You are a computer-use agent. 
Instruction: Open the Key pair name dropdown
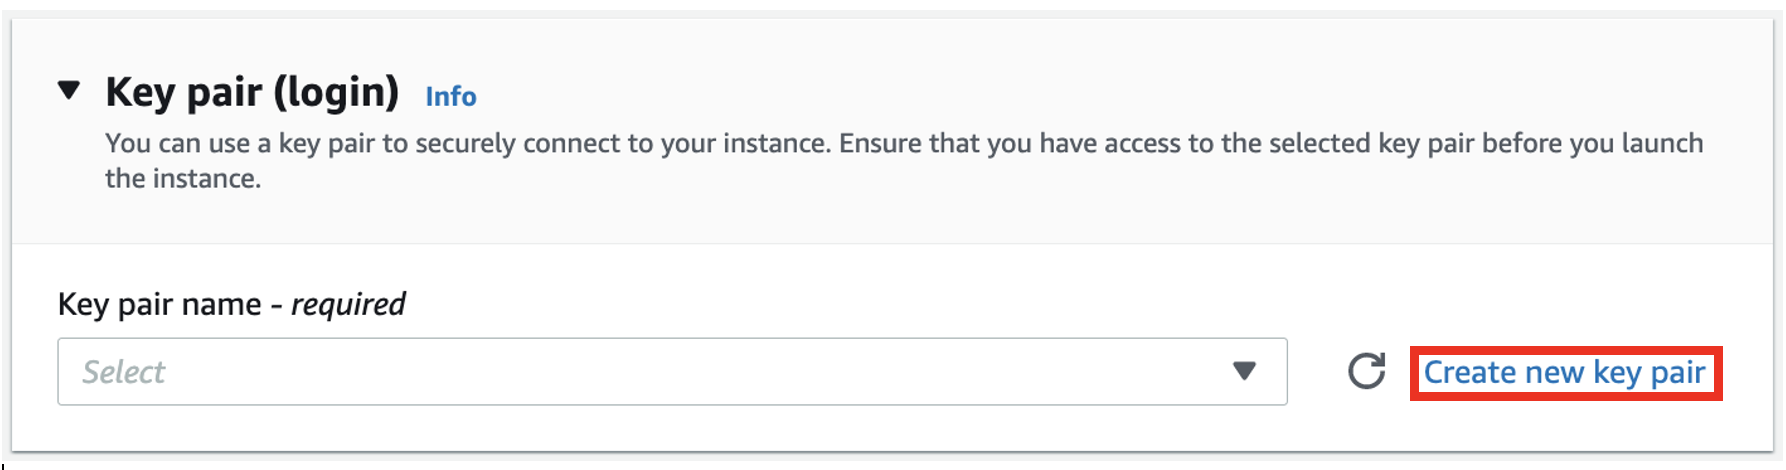(x=672, y=371)
